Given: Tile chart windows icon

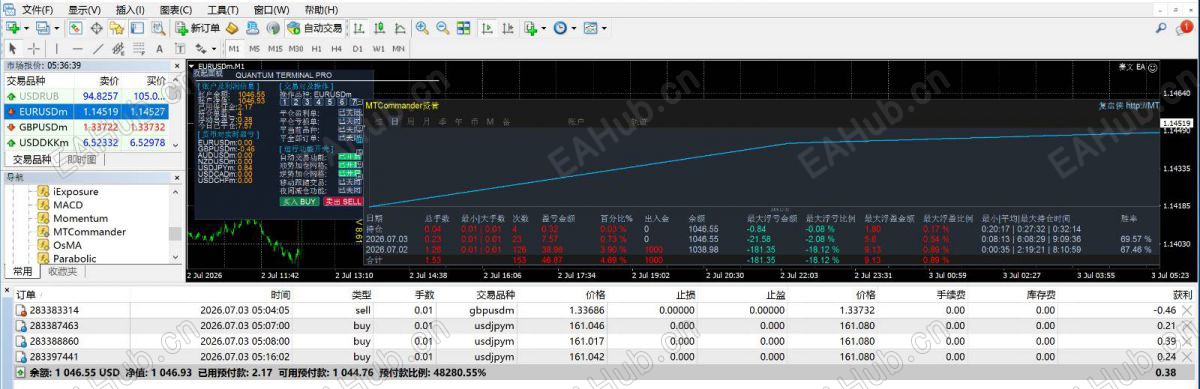Looking at the screenshot, I should coord(463,28).
